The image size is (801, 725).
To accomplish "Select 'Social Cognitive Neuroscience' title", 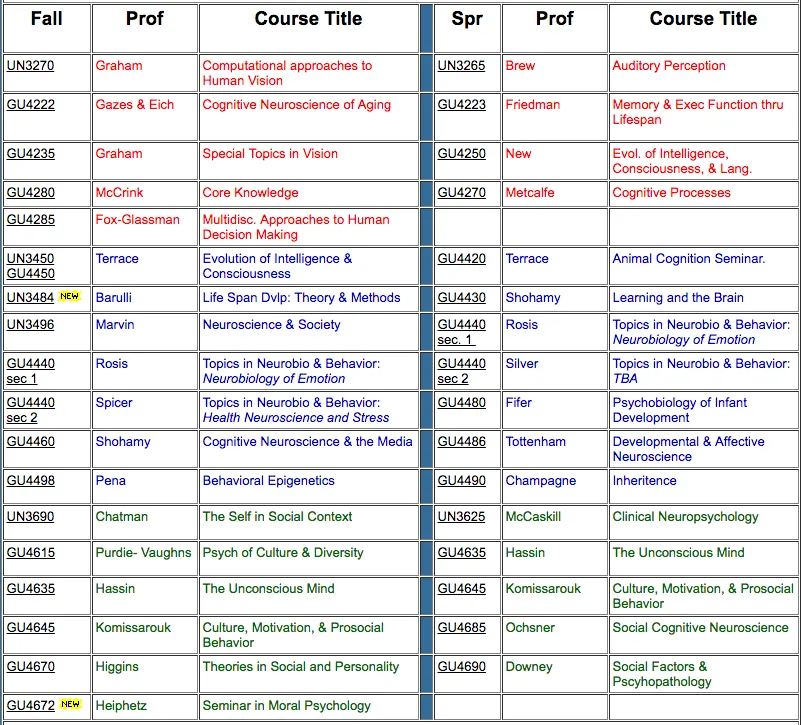I will point(700,628).
